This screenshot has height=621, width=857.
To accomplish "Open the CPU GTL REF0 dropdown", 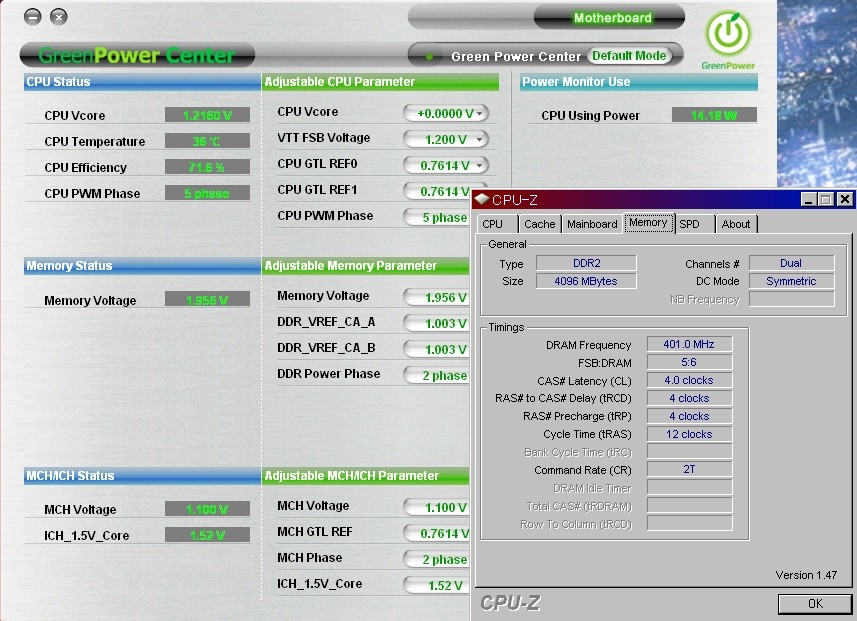I will click(445, 166).
